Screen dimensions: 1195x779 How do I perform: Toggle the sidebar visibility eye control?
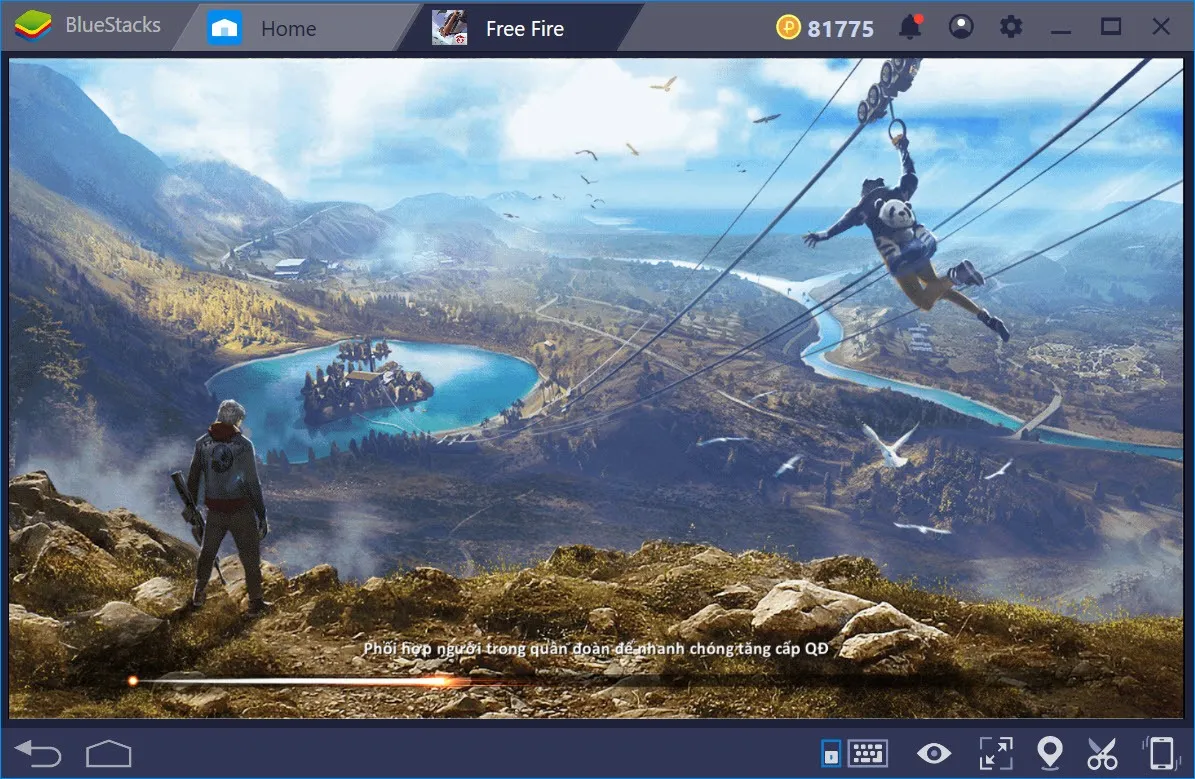click(x=934, y=752)
